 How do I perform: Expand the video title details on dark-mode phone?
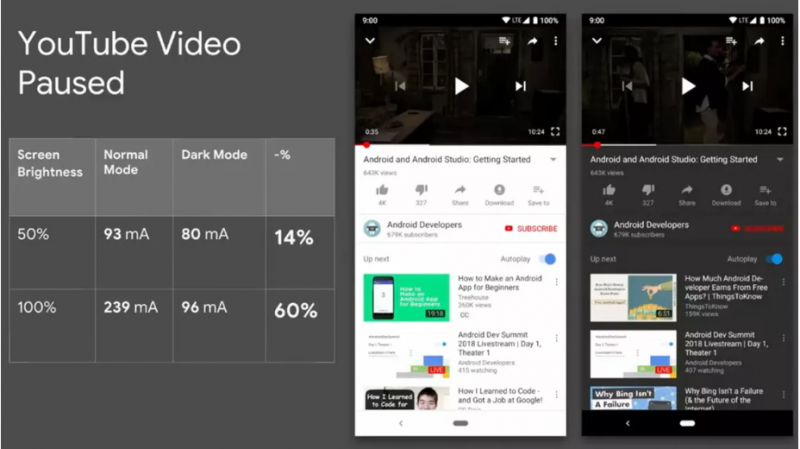(780, 160)
